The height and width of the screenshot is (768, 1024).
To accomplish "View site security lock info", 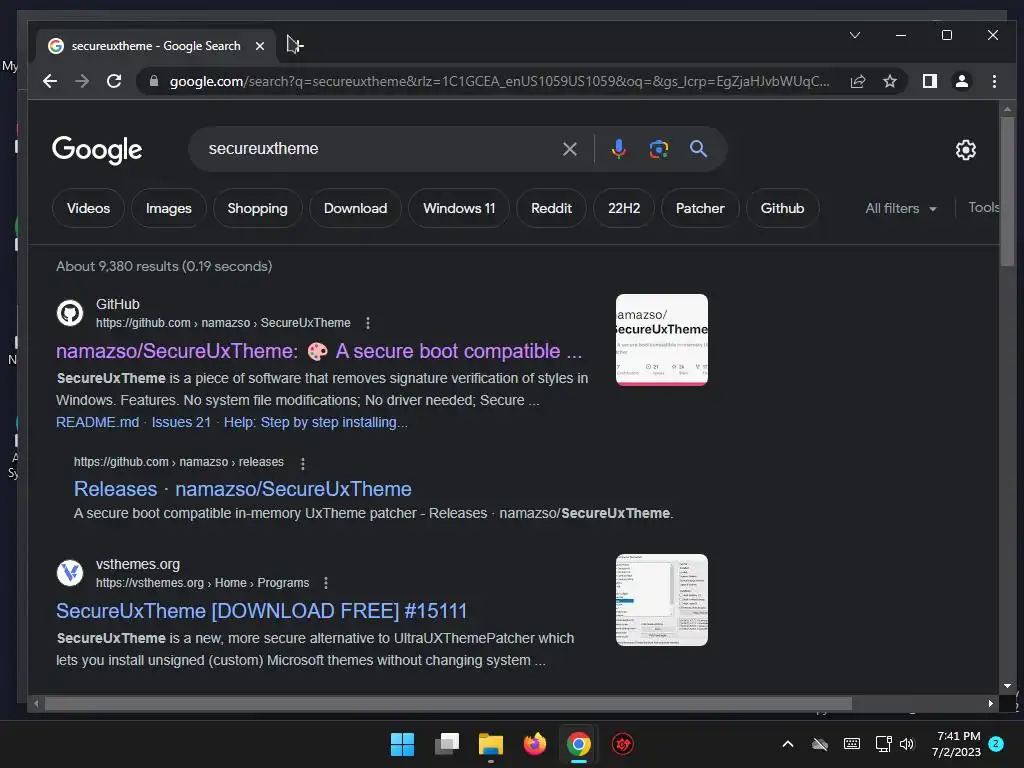I will point(154,81).
